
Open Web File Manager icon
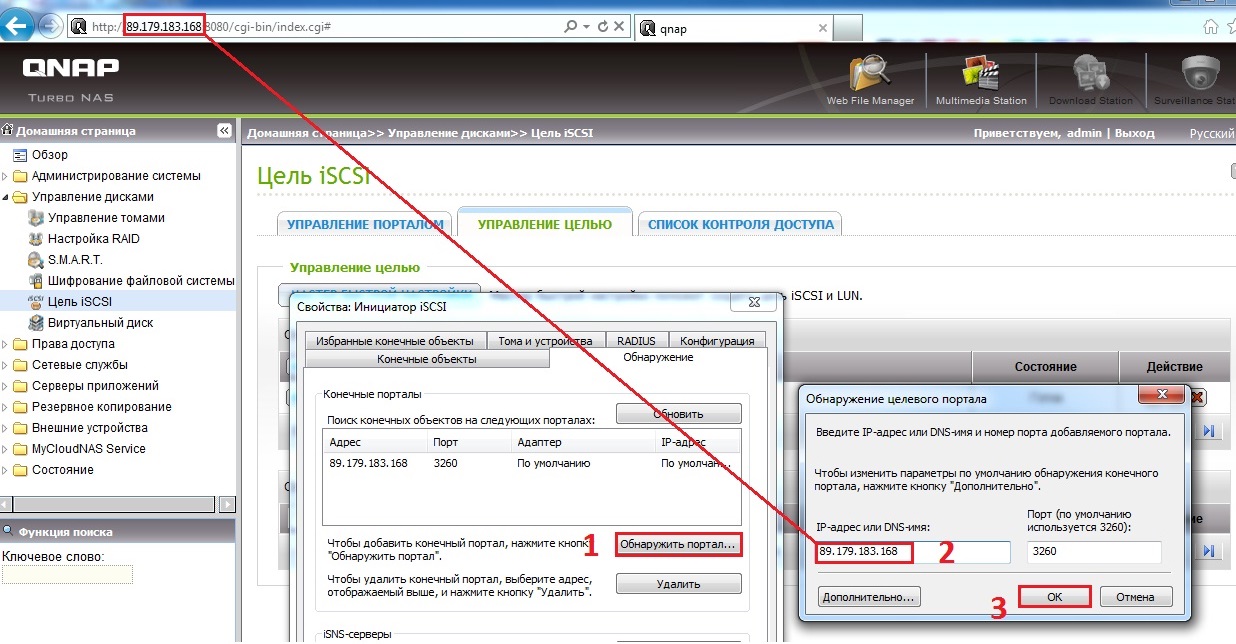pos(870,78)
